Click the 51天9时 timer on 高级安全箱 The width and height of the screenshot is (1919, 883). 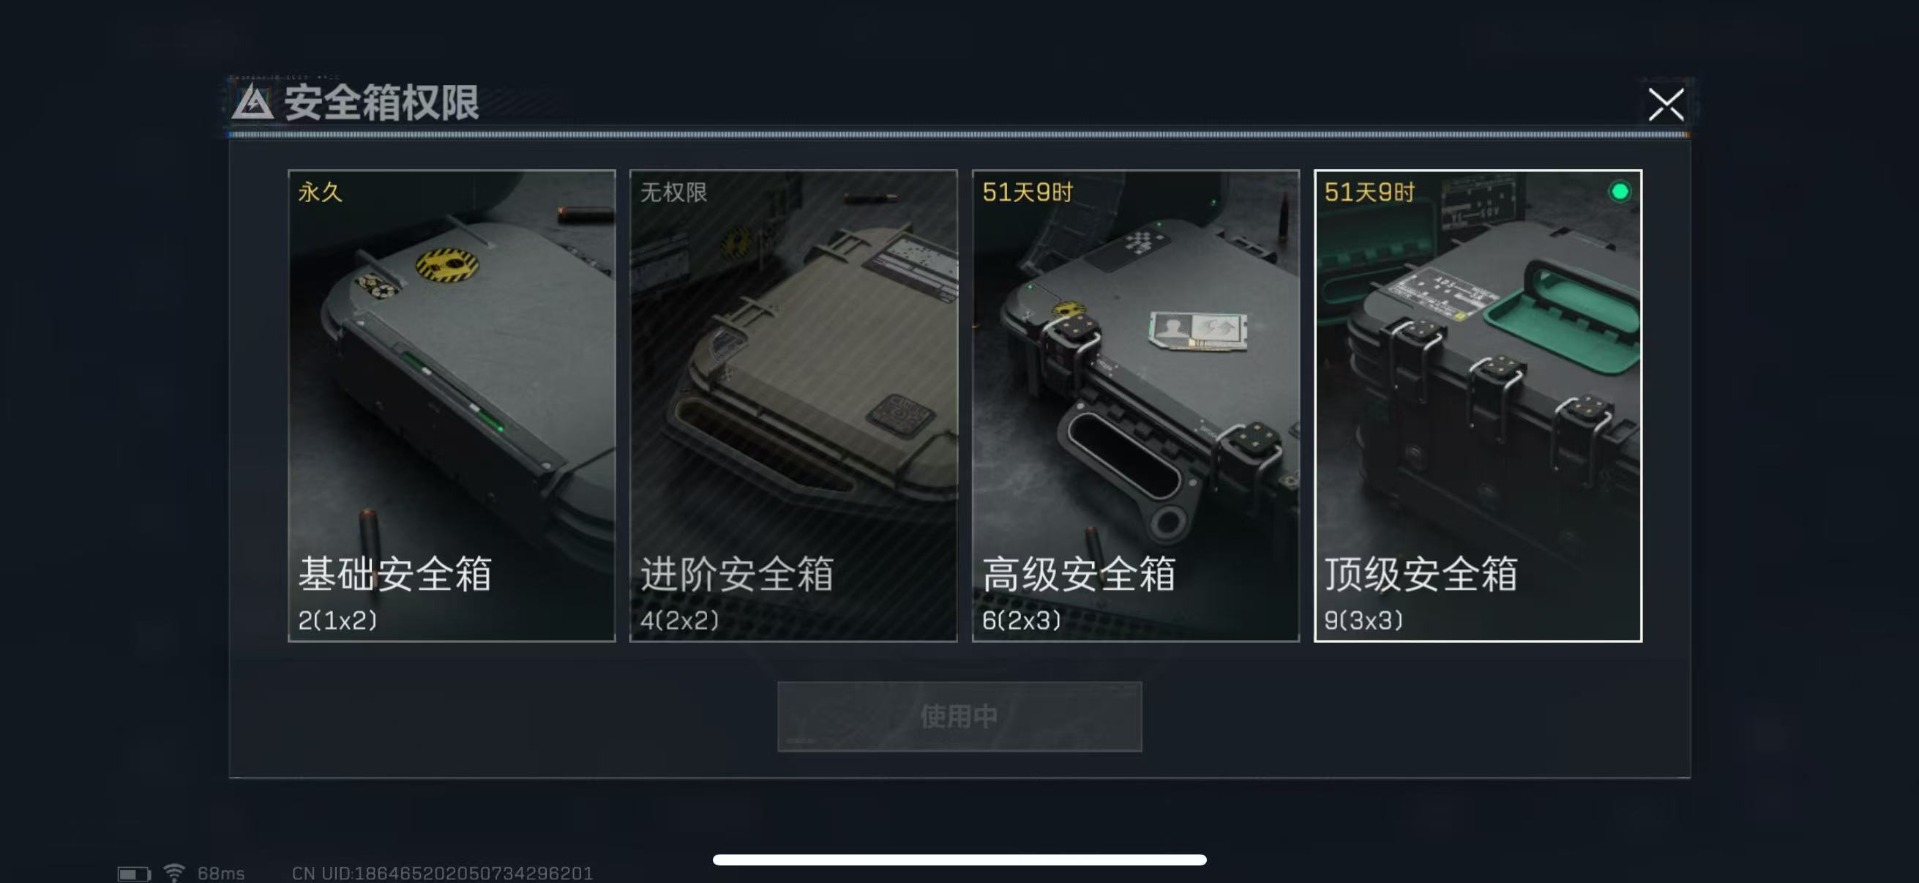click(x=1027, y=192)
